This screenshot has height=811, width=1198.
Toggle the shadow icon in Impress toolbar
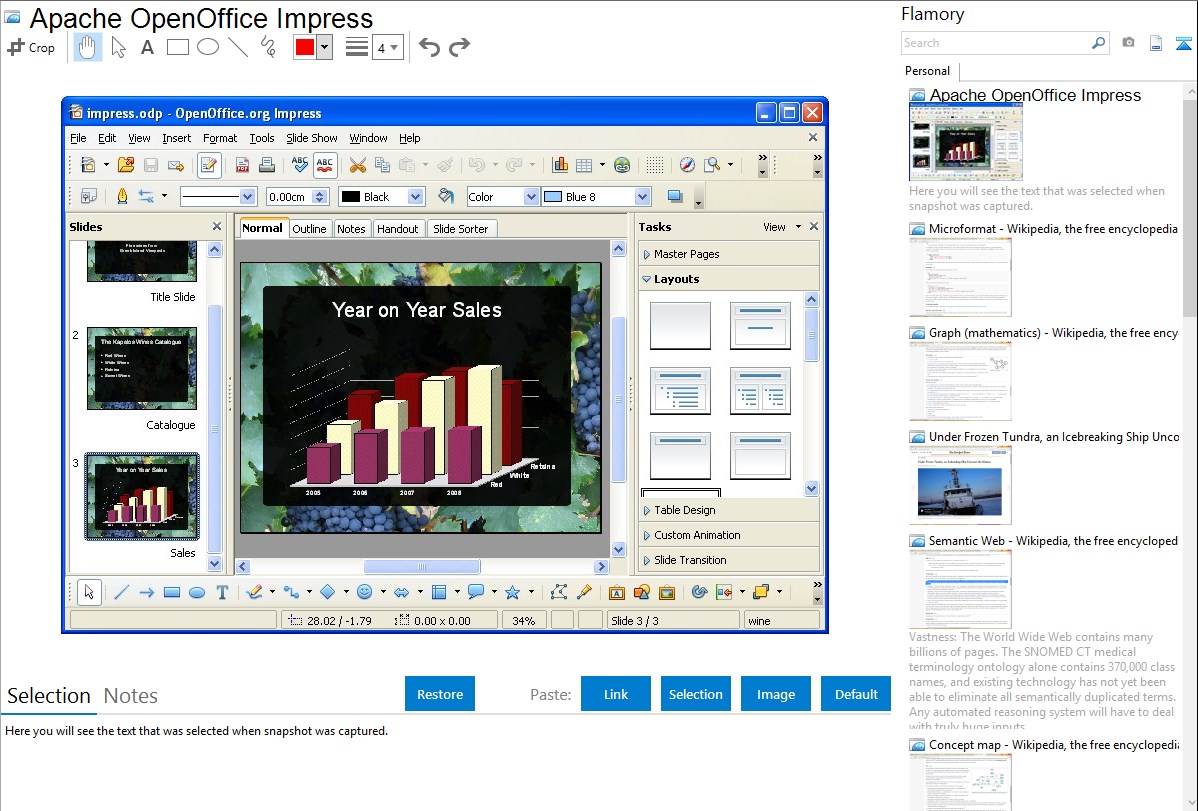pyautogui.click(x=675, y=196)
